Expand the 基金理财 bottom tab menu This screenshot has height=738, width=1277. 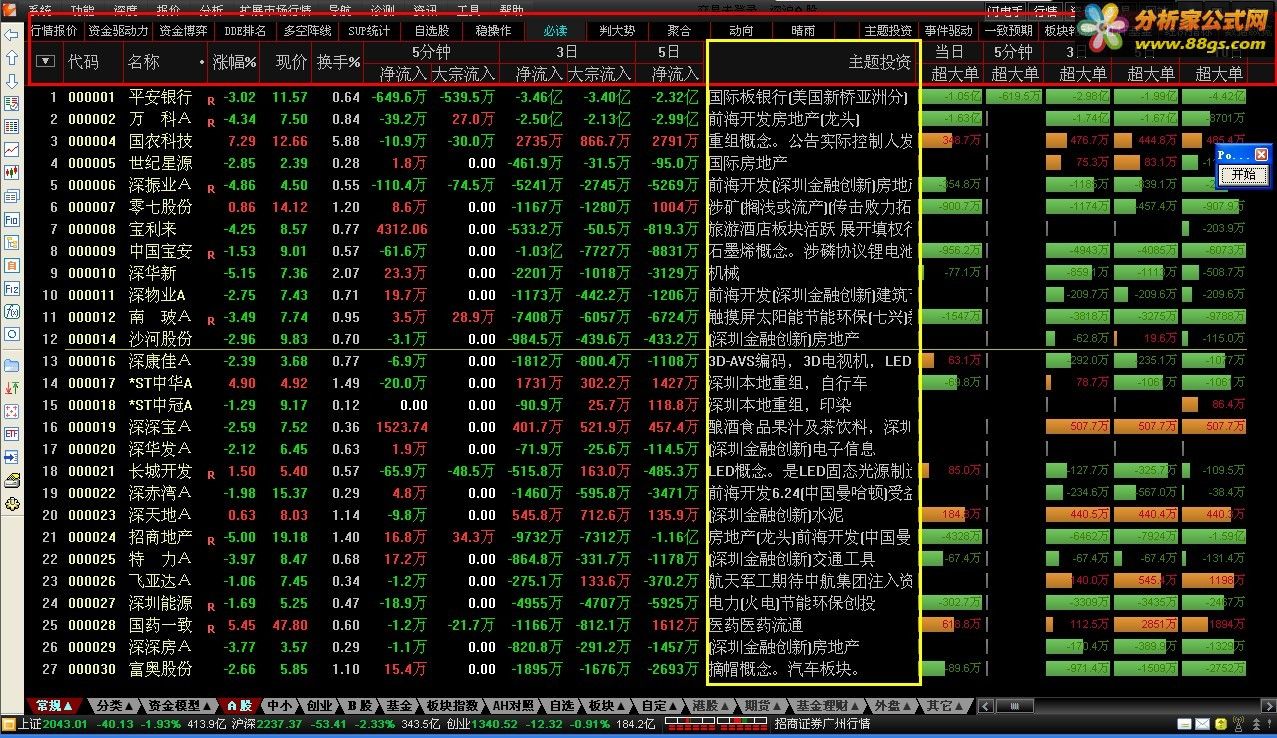point(829,706)
